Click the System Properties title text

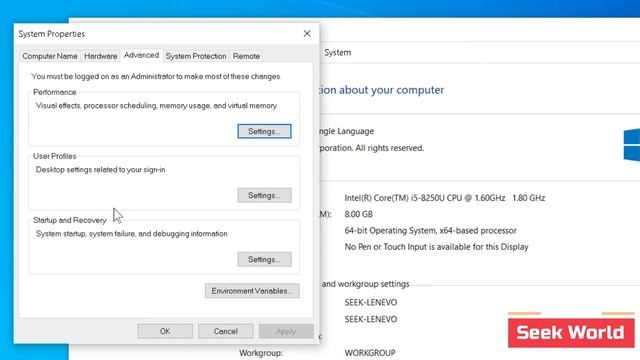click(52, 34)
